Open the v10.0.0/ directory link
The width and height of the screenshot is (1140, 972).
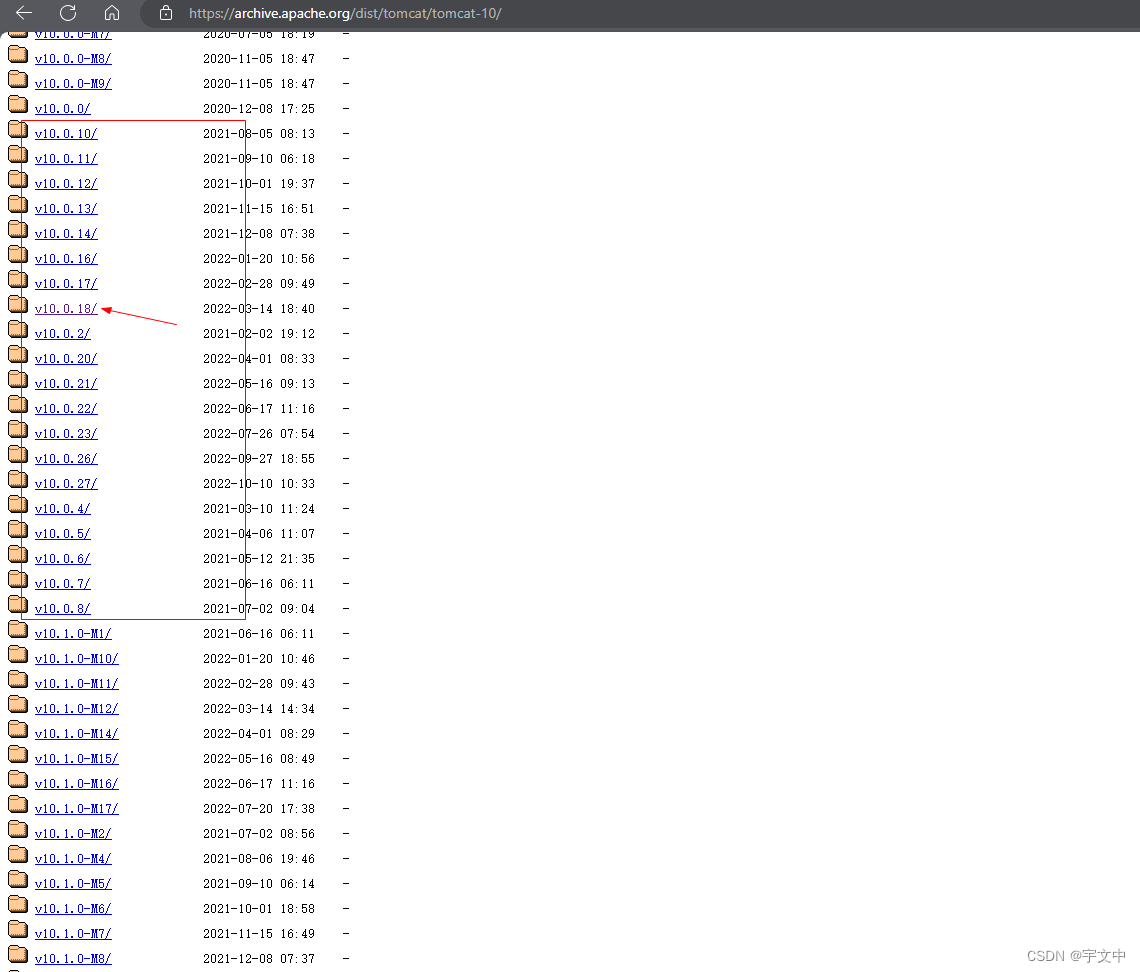(62, 108)
